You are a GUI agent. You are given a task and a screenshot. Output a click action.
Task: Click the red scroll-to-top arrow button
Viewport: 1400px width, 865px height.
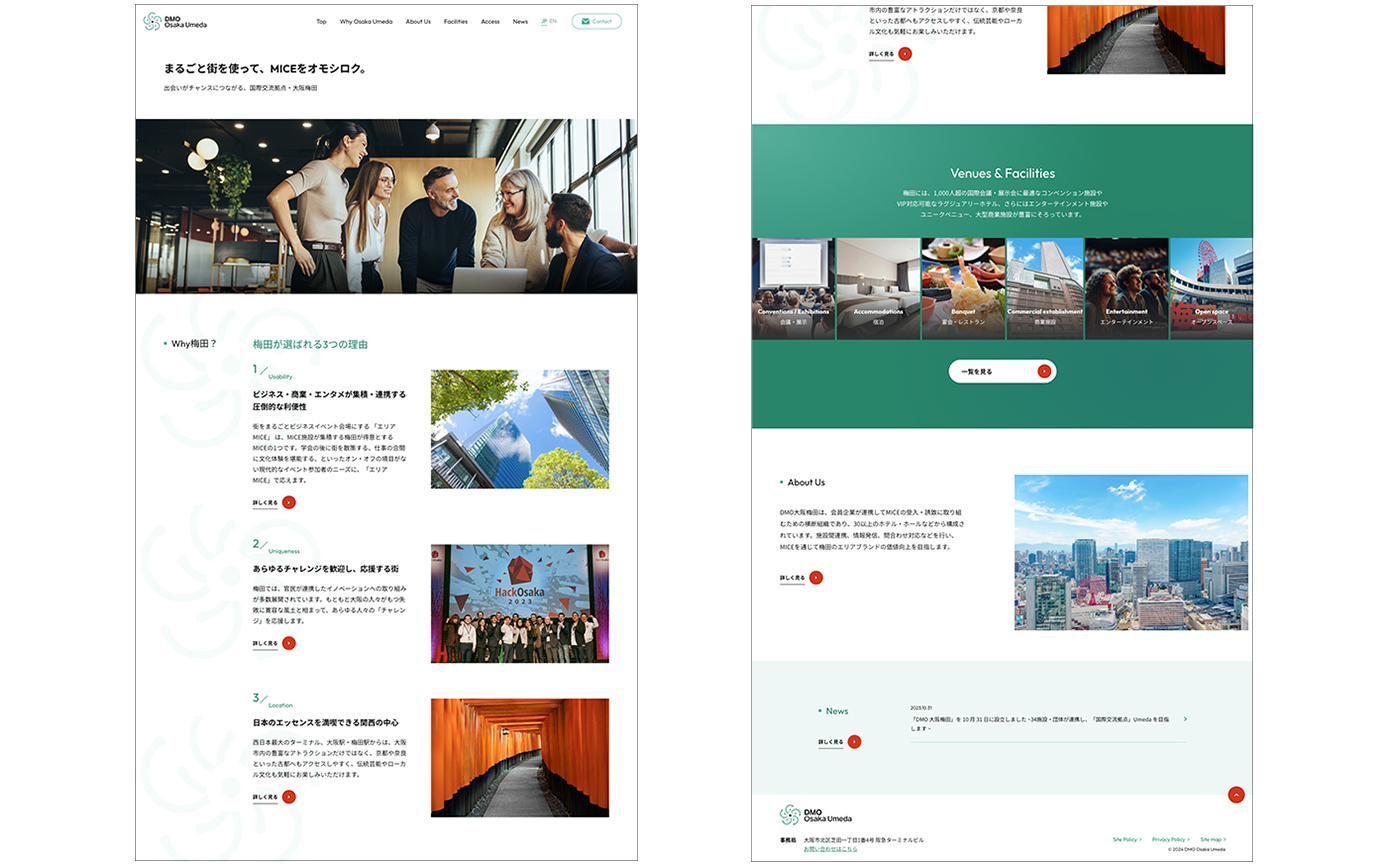[x=1236, y=795]
